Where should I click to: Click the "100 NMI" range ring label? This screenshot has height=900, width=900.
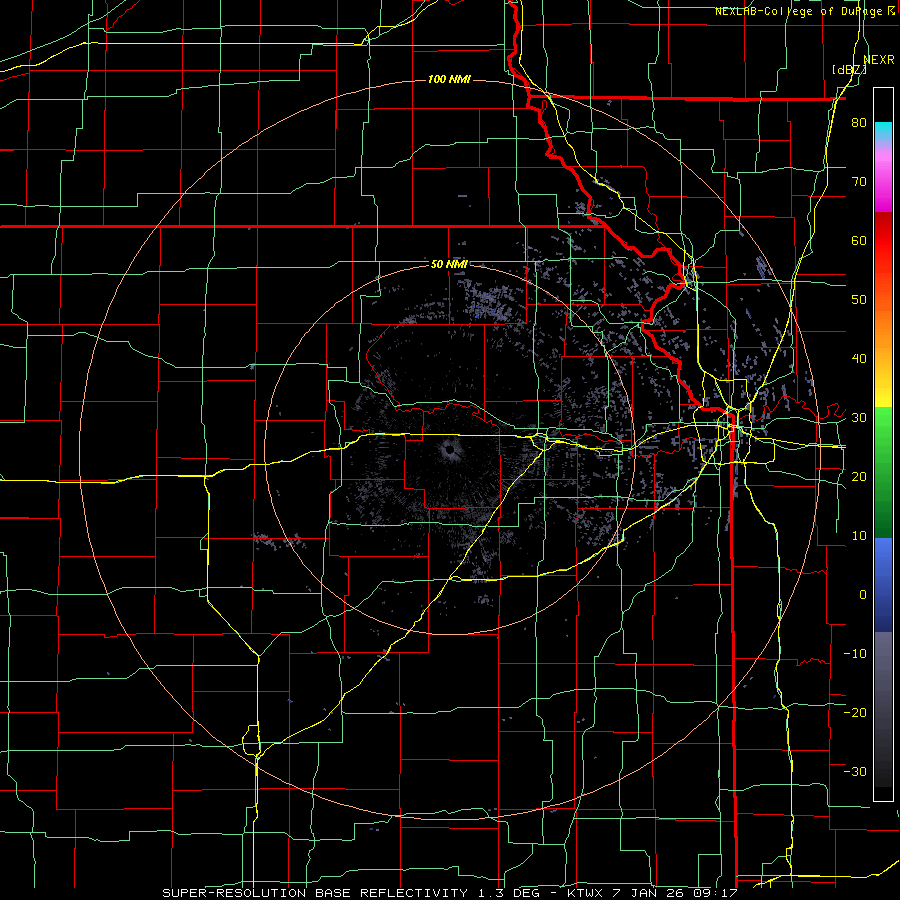[449, 79]
